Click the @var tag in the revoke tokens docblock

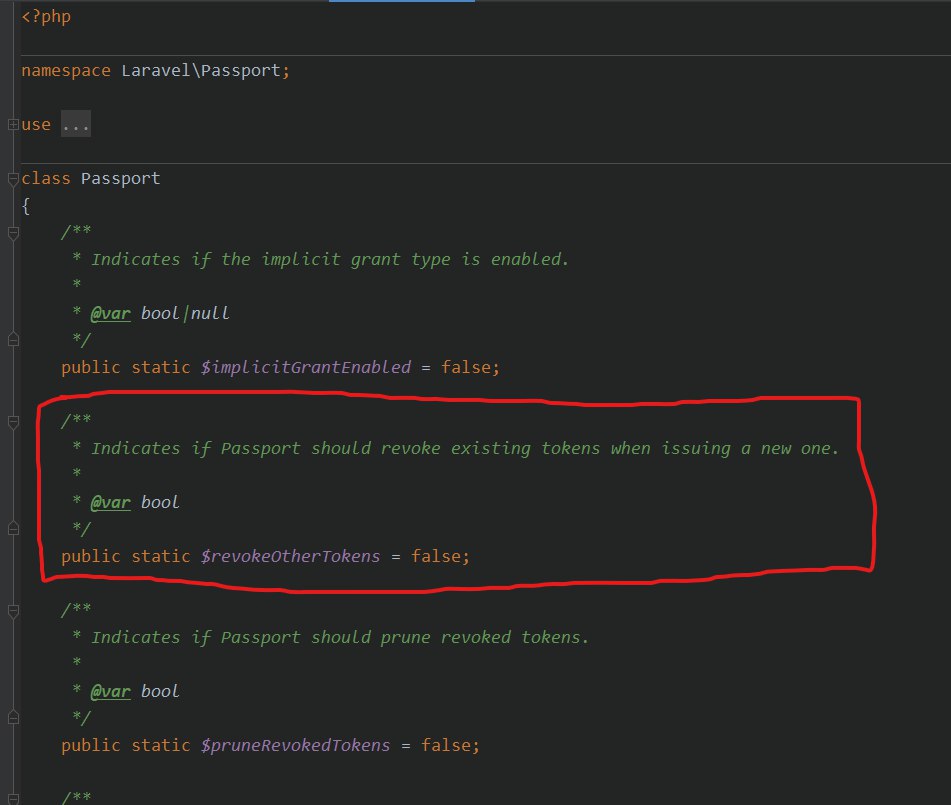(110, 502)
